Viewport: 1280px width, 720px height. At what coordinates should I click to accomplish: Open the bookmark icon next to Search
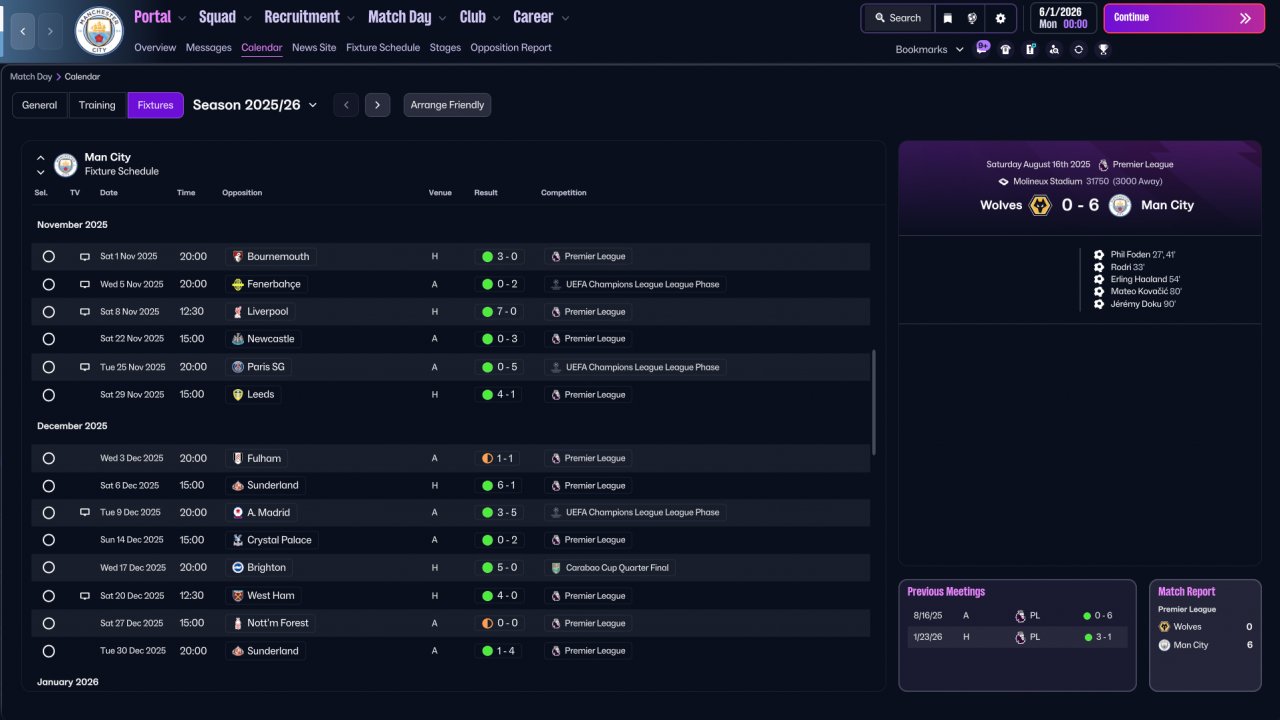coord(947,18)
